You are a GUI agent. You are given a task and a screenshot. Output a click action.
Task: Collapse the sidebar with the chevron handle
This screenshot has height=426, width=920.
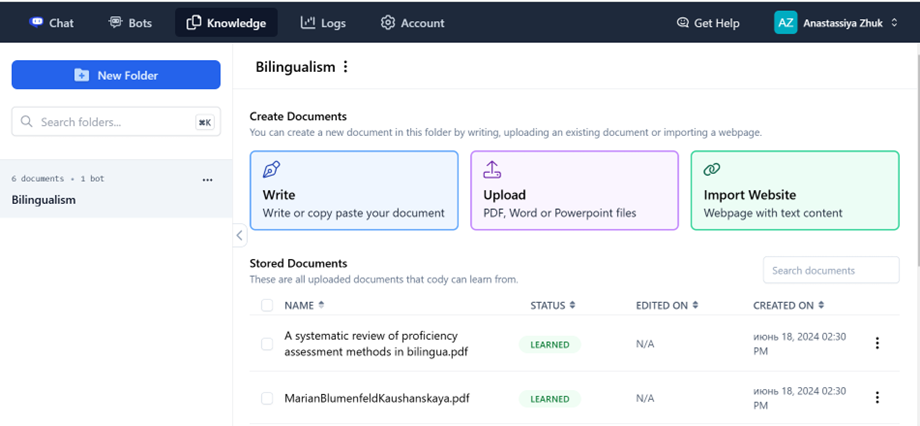click(x=239, y=235)
